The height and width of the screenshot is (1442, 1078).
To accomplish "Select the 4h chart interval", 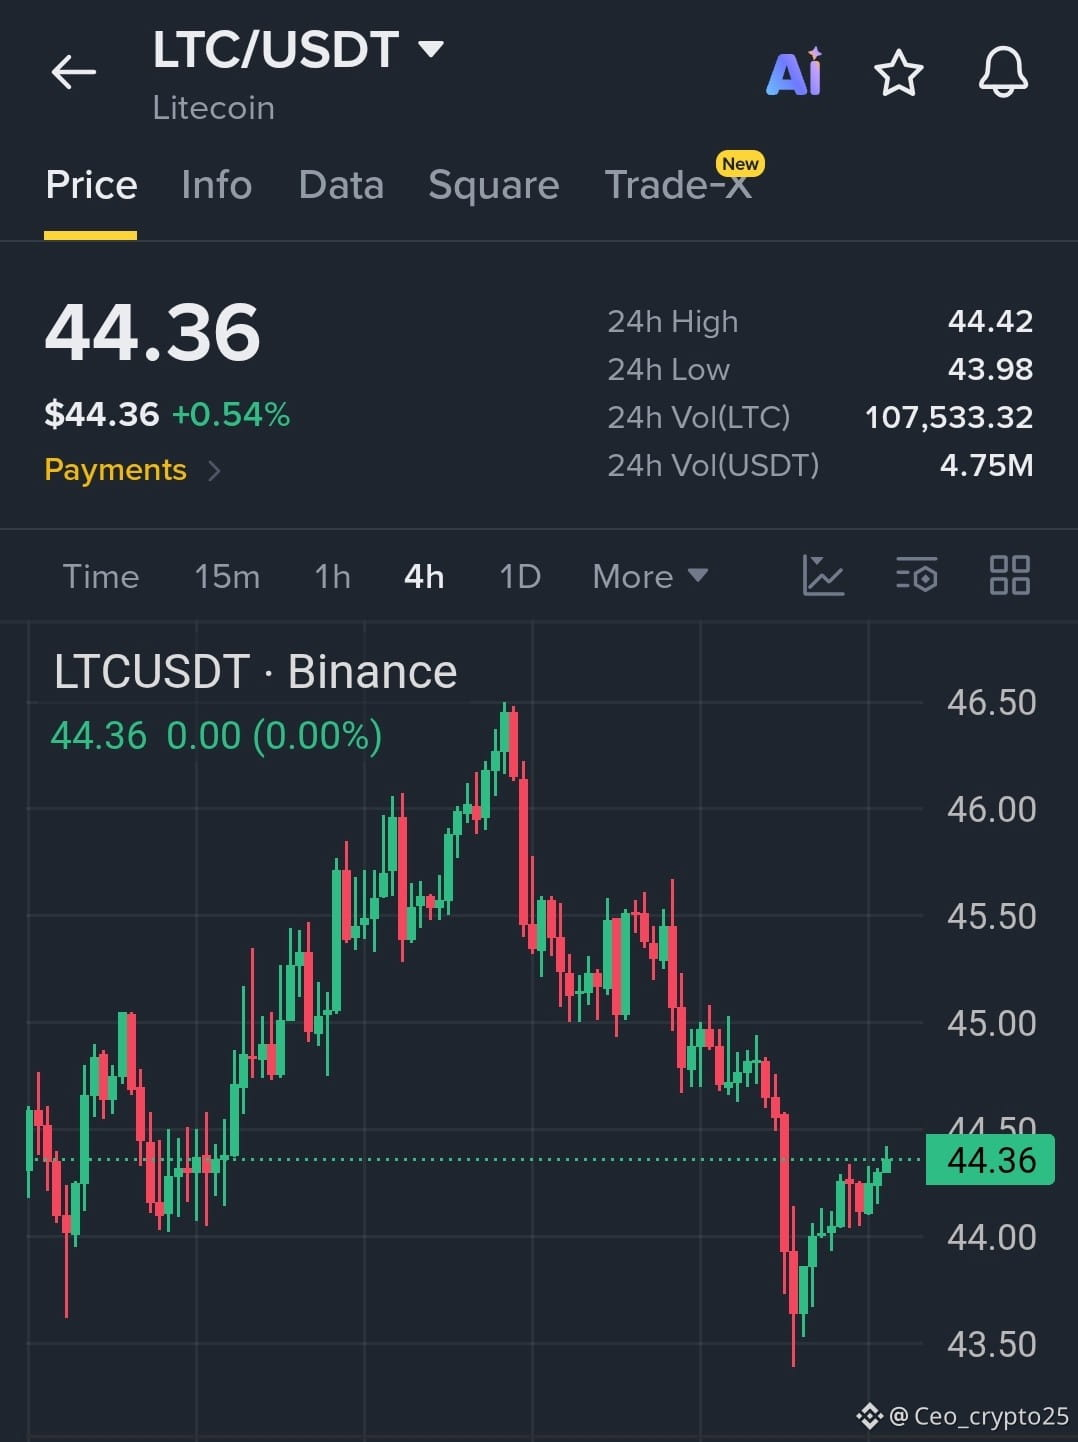I will (424, 577).
